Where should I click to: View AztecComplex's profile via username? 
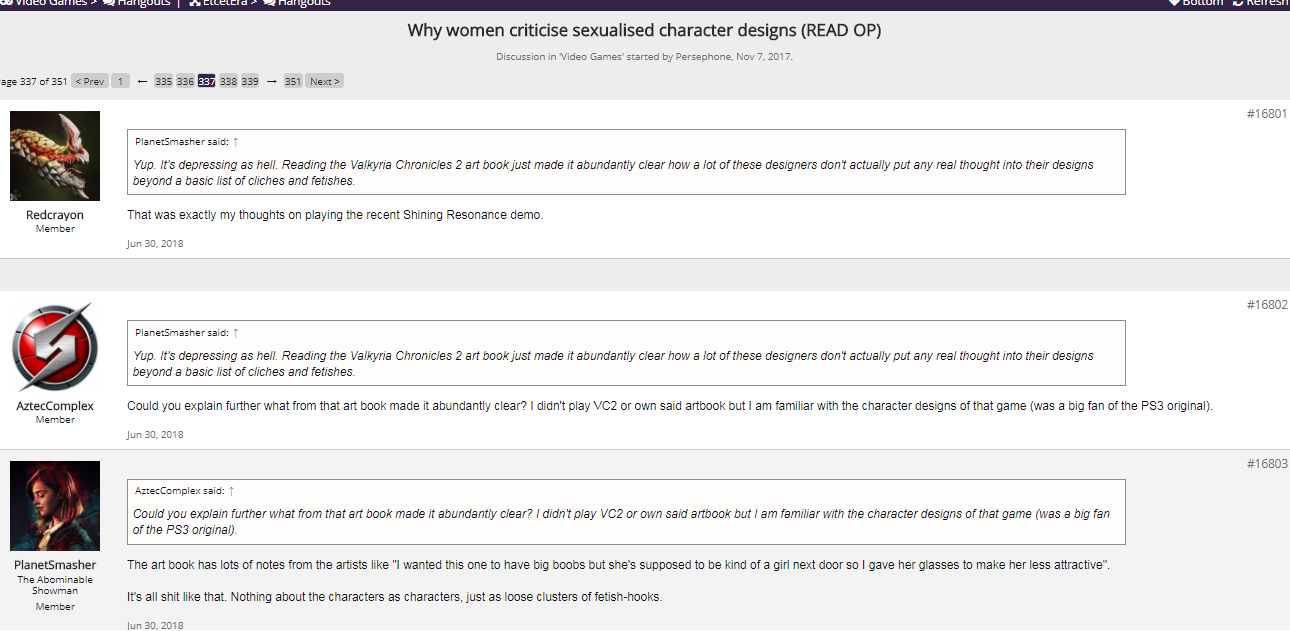(x=55, y=406)
